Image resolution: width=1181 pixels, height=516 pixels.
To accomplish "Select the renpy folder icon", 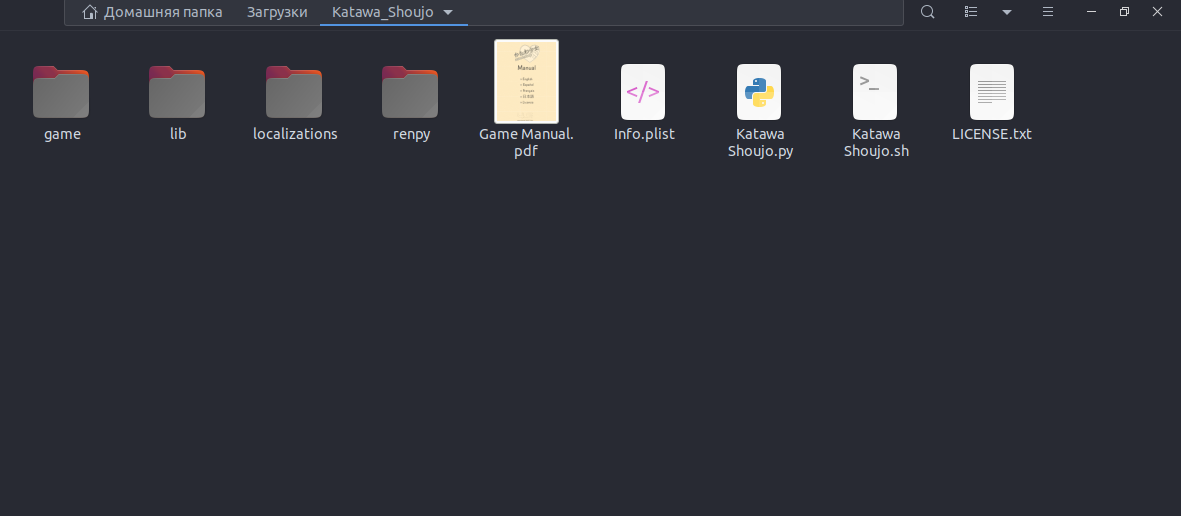I will (410, 92).
